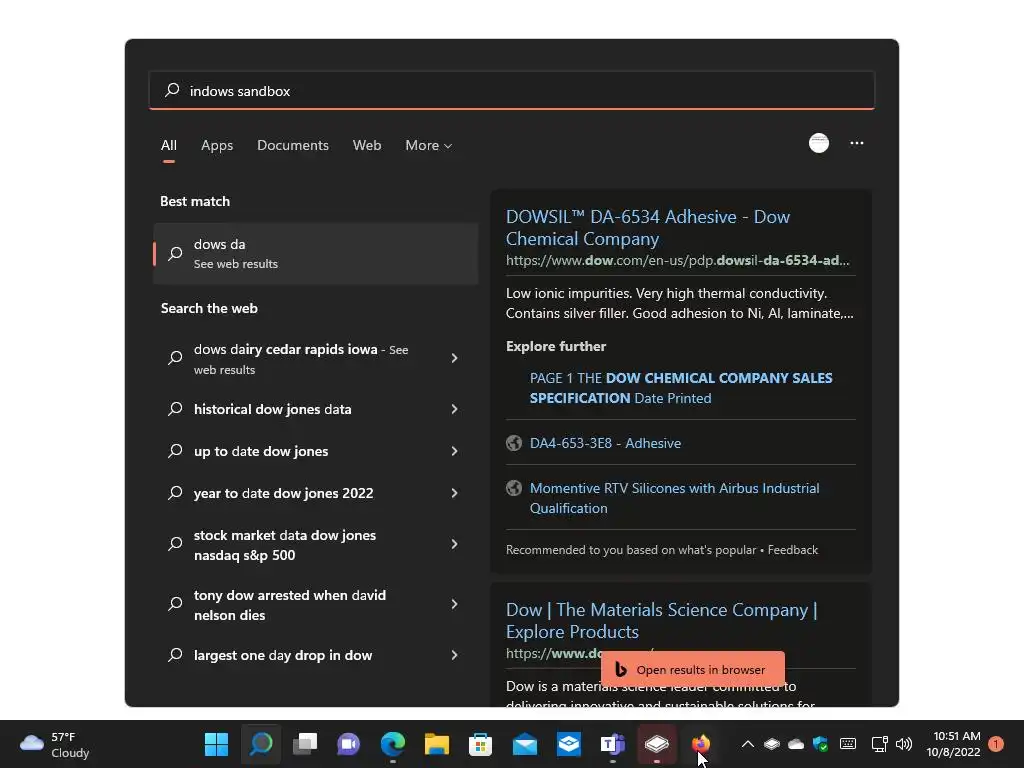Expand arrow for 'tony dow arrested'

click(x=455, y=604)
